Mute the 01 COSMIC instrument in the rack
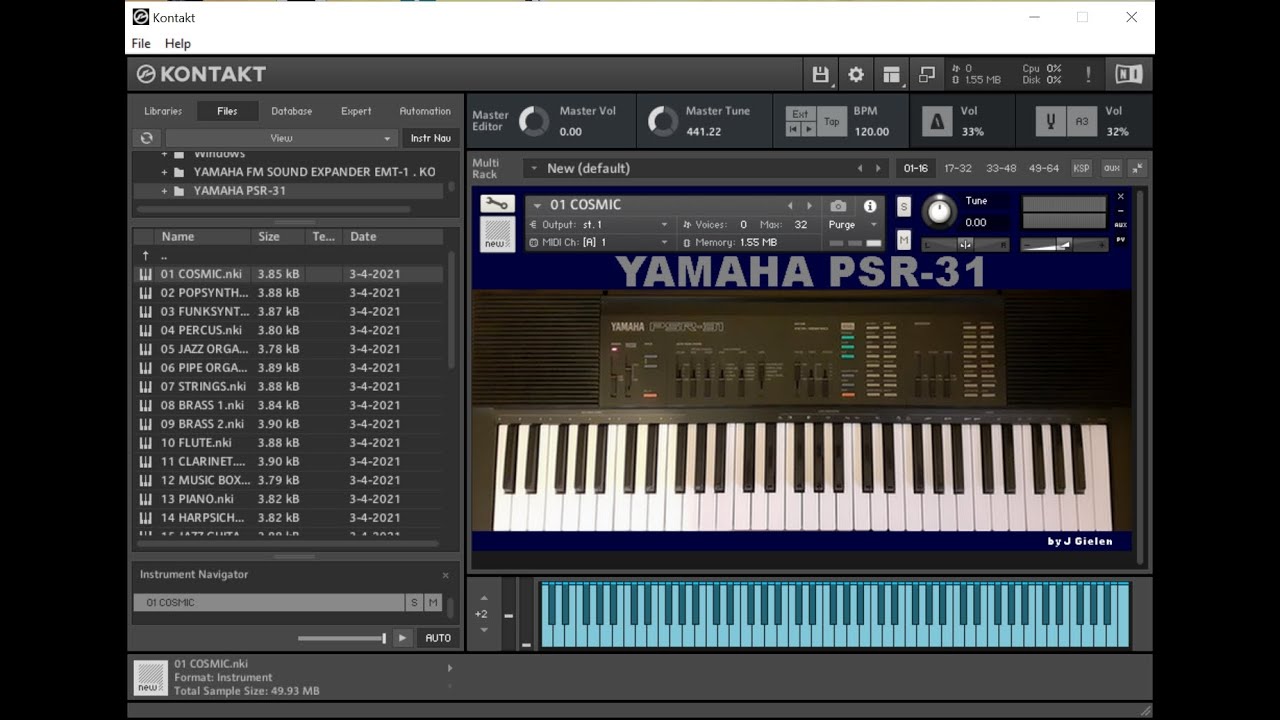Screen dimensions: 1280x720 click(x=904, y=240)
